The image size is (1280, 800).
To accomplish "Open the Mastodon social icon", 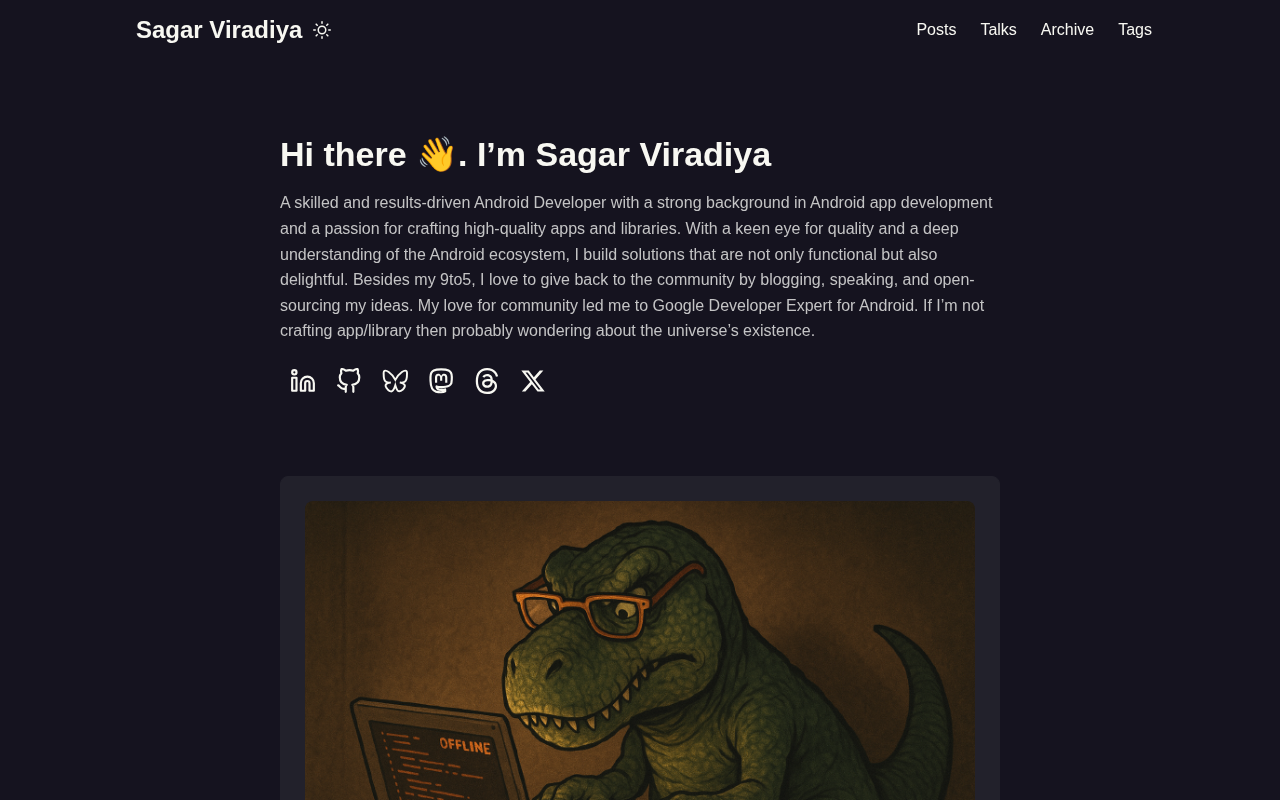I will click(441, 381).
